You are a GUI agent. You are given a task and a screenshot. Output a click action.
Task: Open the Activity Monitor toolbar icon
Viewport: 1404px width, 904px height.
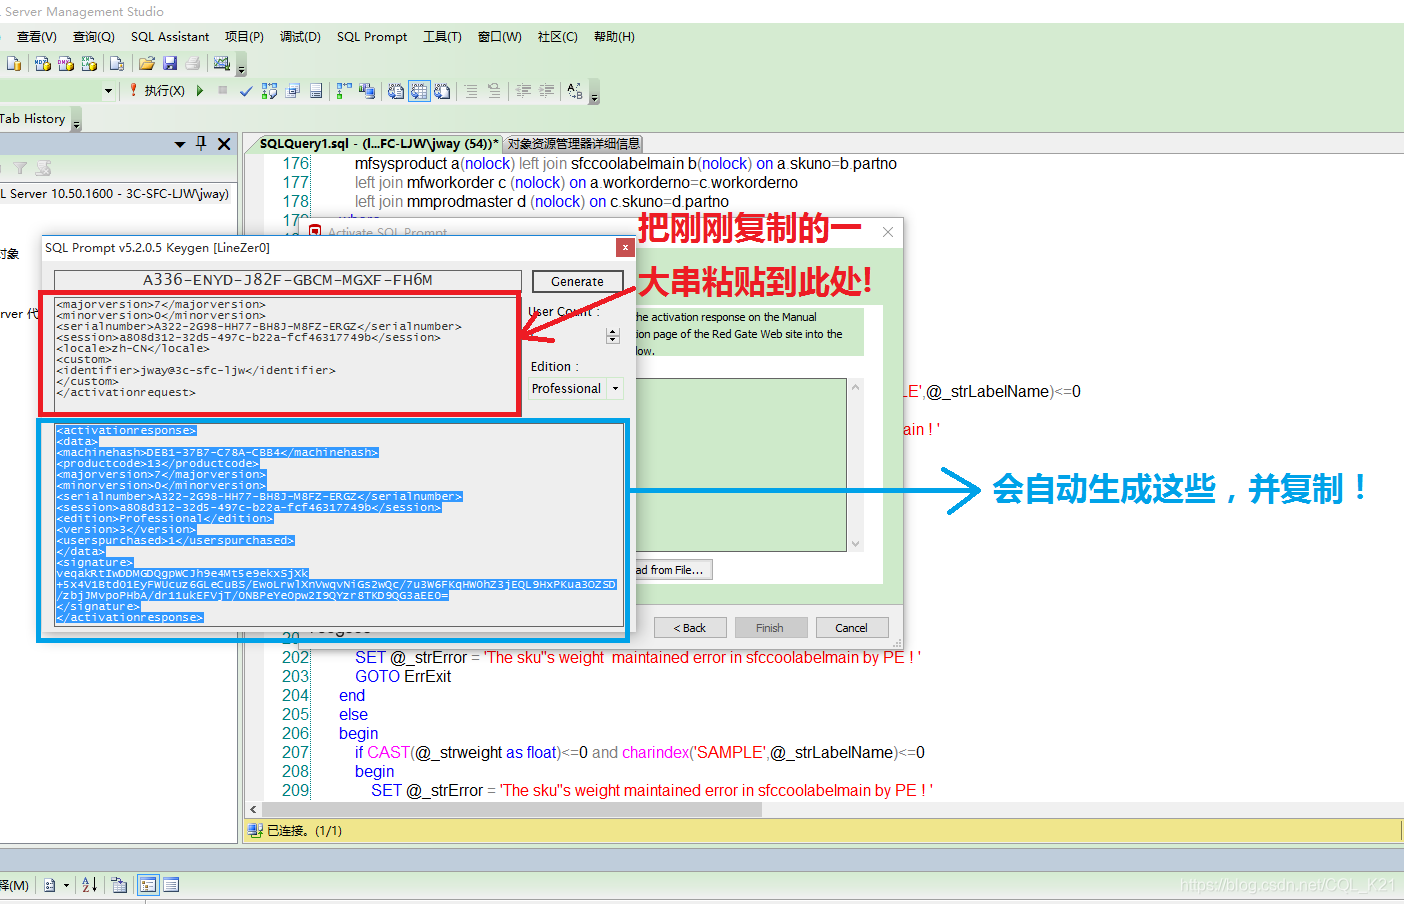pyautogui.click(x=222, y=64)
